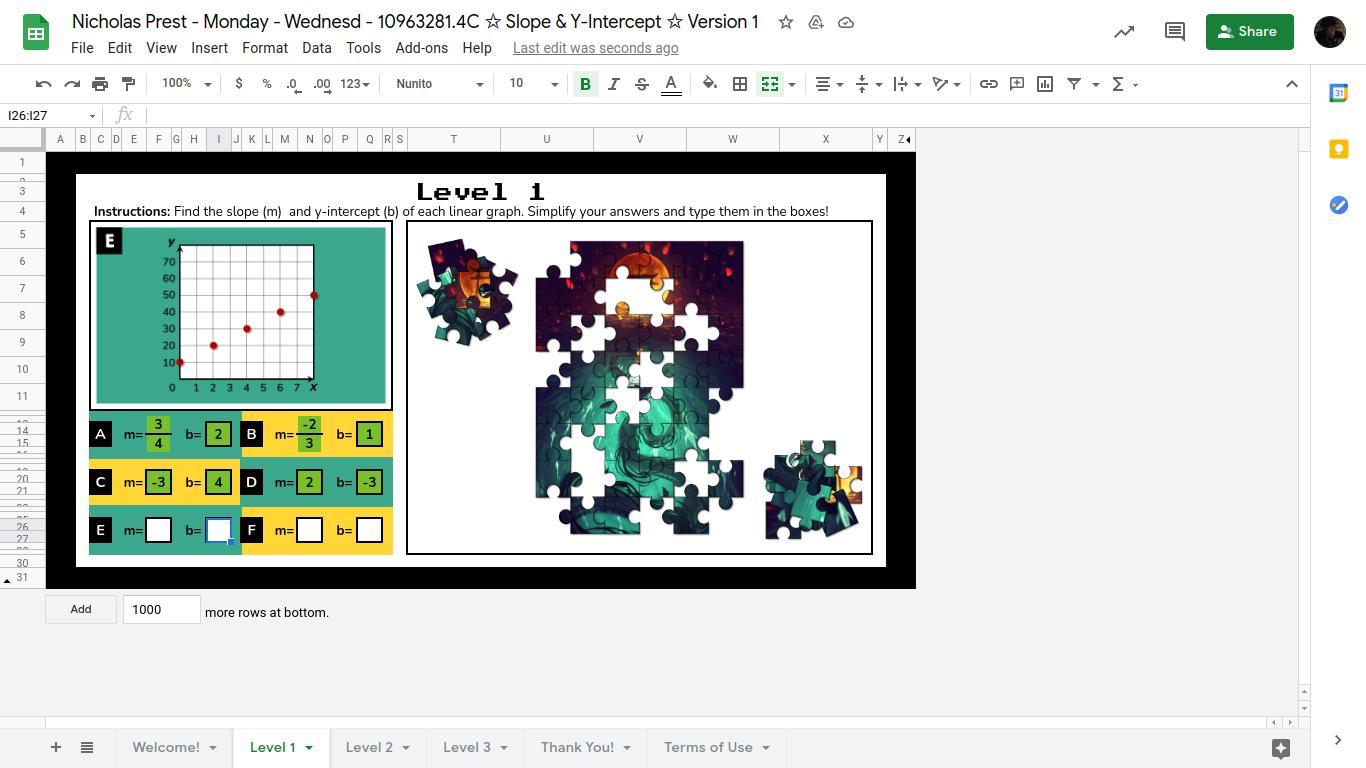
Task: Open the fill color picker
Action: pyautogui.click(x=710, y=84)
